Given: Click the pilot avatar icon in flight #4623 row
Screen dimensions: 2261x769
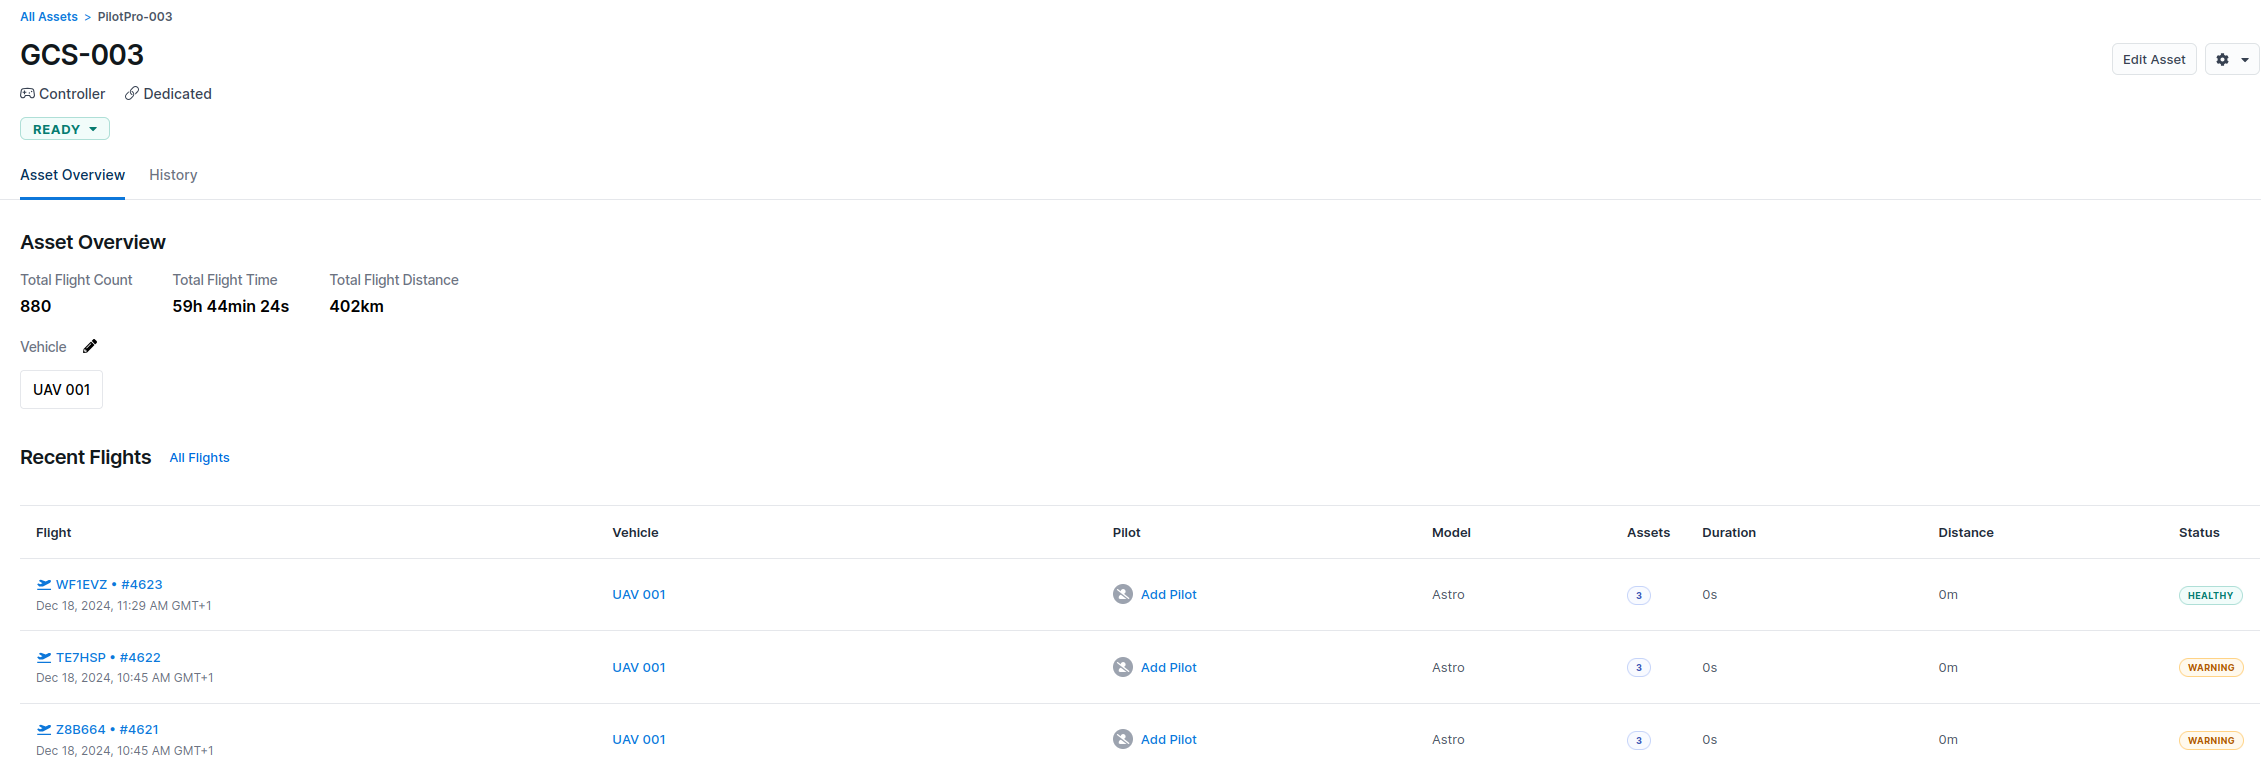Looking at the screenshot, I should pos(1123,594).
